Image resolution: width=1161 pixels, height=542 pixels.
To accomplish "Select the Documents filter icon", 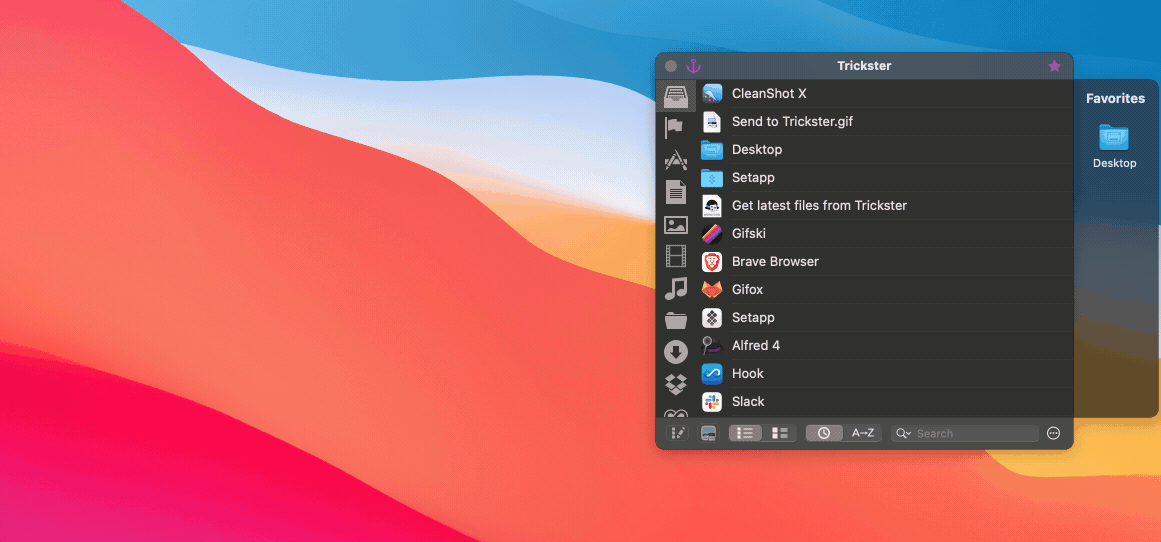I will (x=675, y=193).
